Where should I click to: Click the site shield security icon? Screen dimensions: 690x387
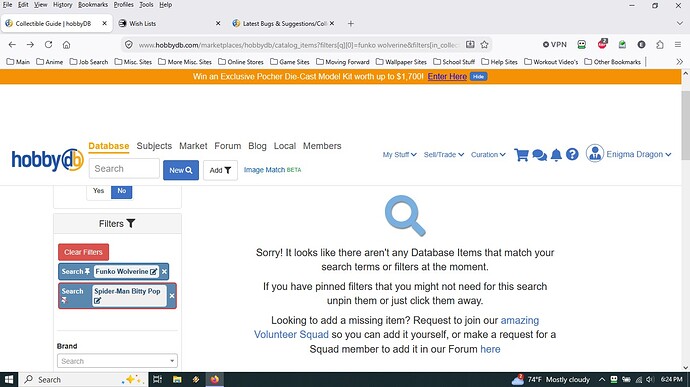(x=128, y=44)
